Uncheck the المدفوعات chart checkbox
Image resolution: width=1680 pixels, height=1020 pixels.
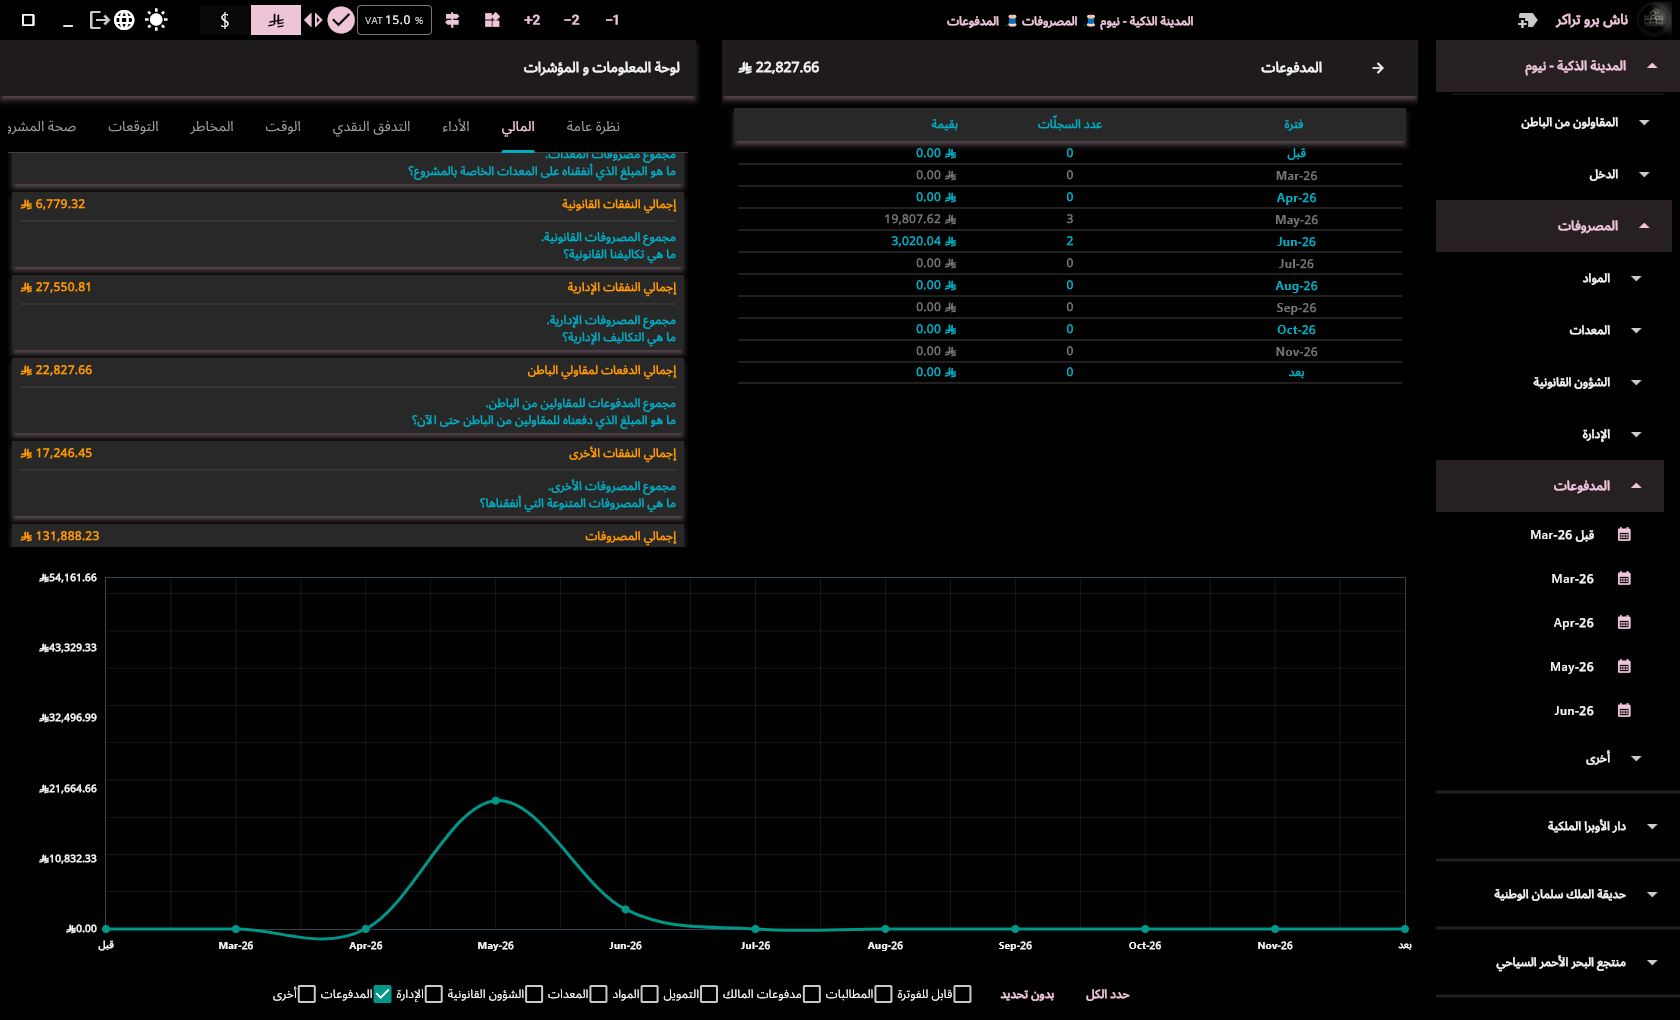point(382,994)
